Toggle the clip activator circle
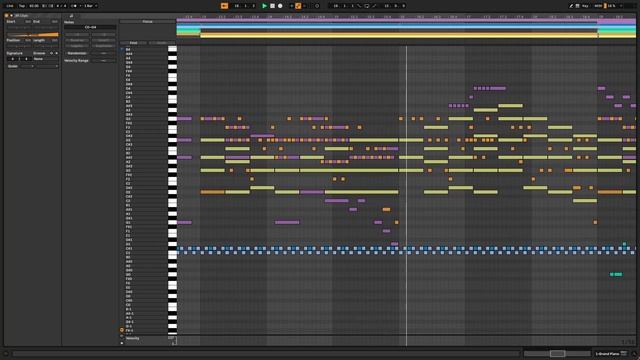This screenshot has width=640, height=360. click(x=7, y=16)
